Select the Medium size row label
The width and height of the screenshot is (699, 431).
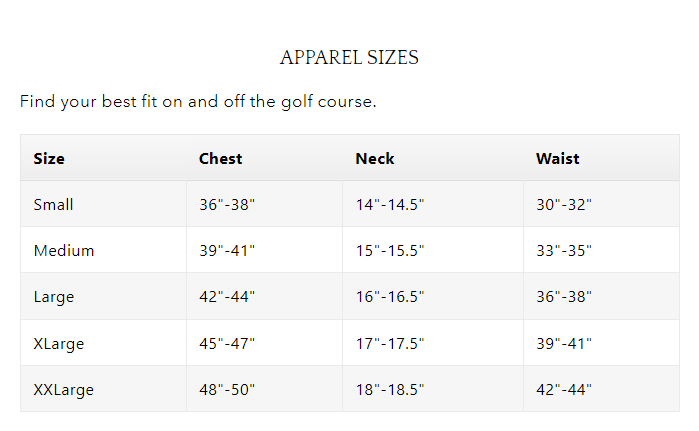pos(63,250)
